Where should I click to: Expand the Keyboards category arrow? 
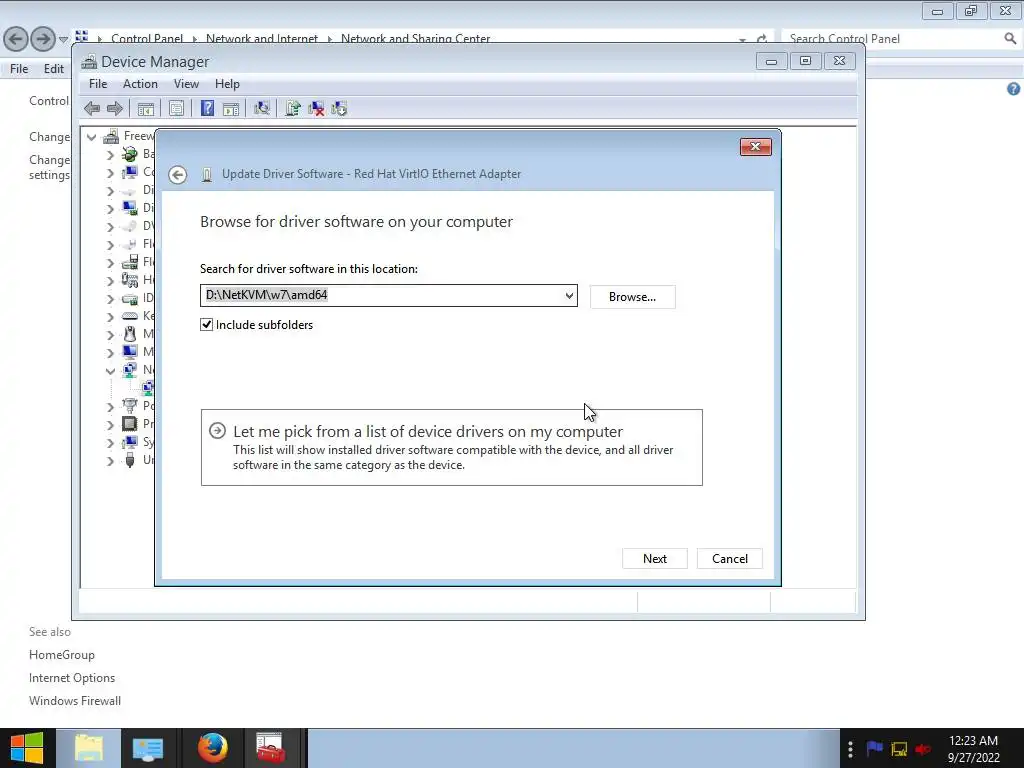point(110,317)
